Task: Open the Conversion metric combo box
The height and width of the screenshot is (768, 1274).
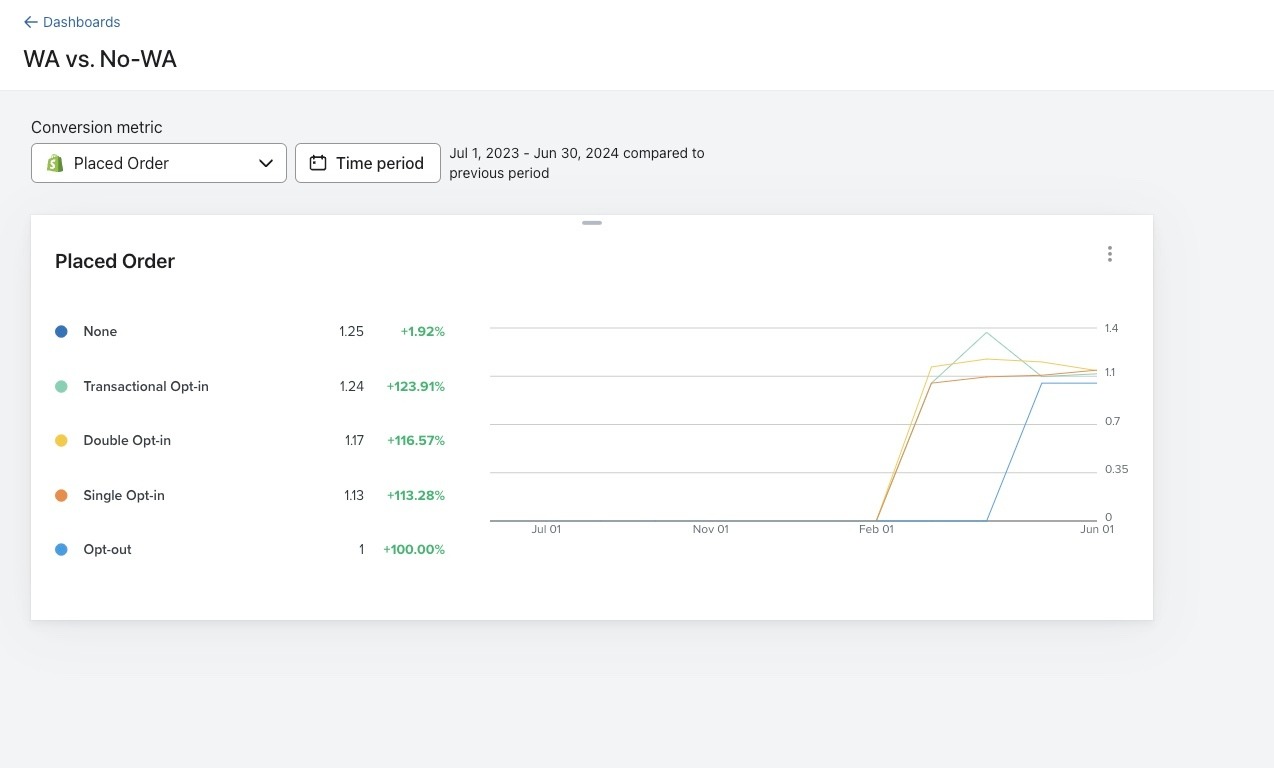Action: pos(159,163)
